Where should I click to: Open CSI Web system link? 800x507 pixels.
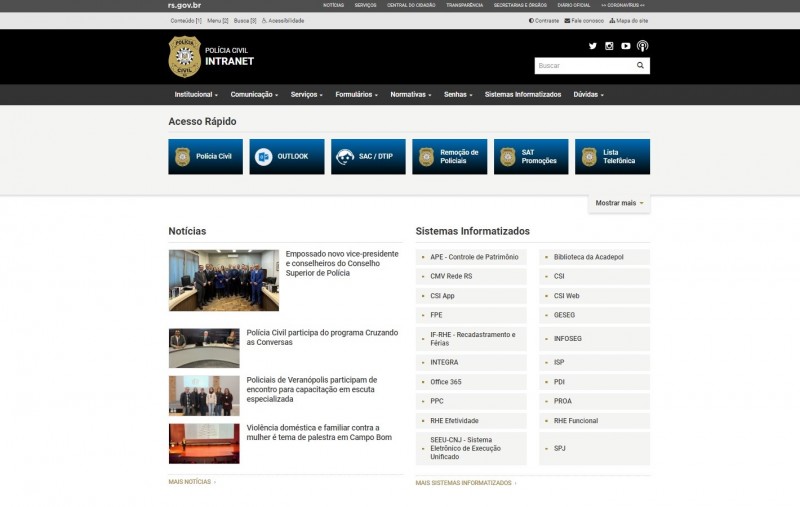pos(594,296)
